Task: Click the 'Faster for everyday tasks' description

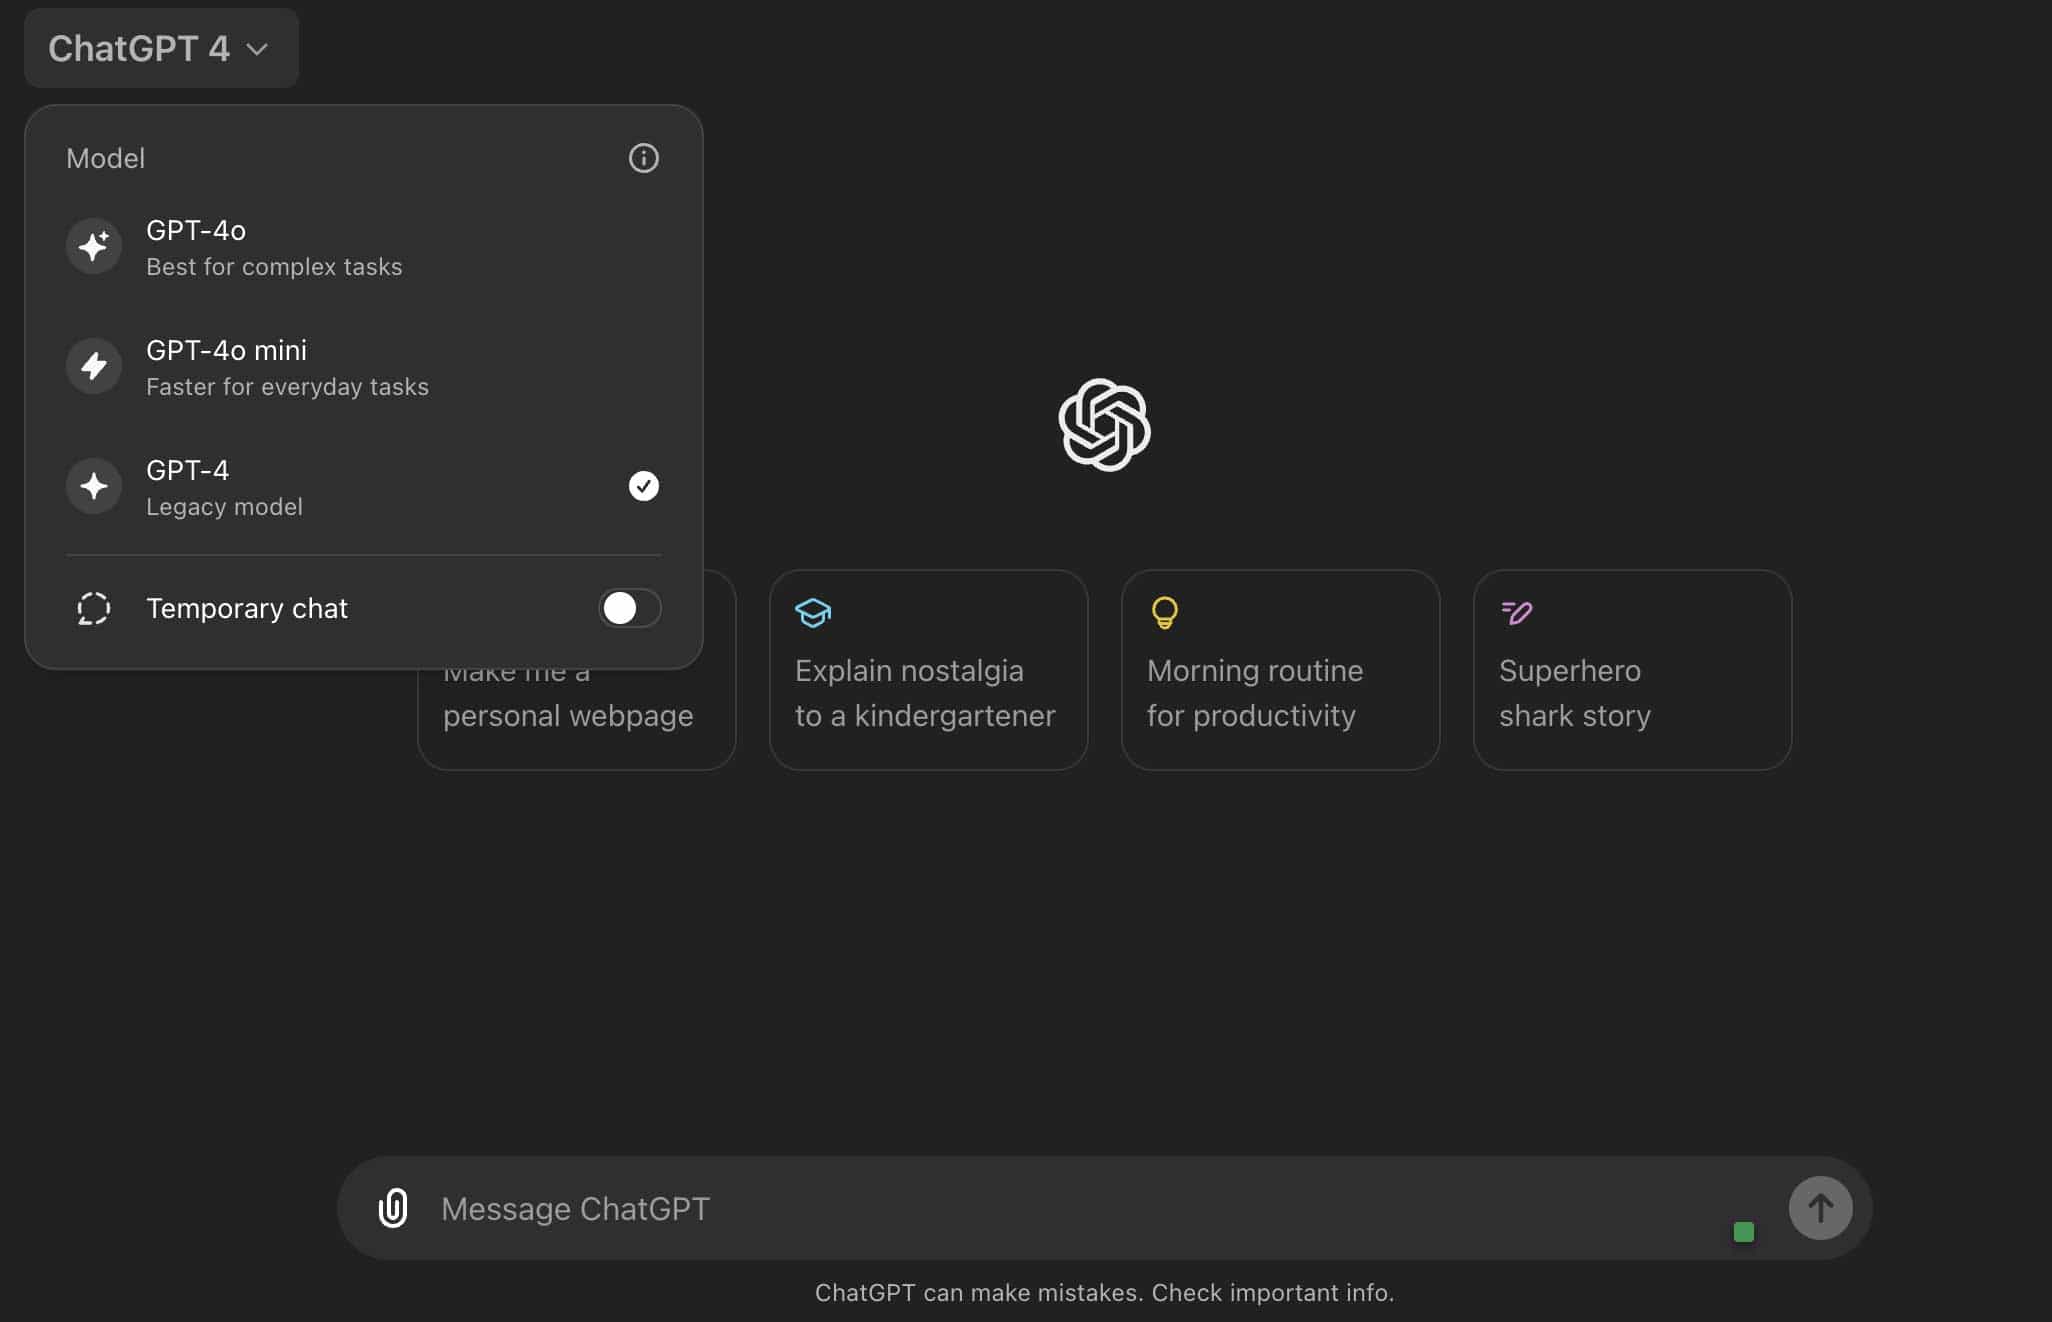Action: (287, 387)
